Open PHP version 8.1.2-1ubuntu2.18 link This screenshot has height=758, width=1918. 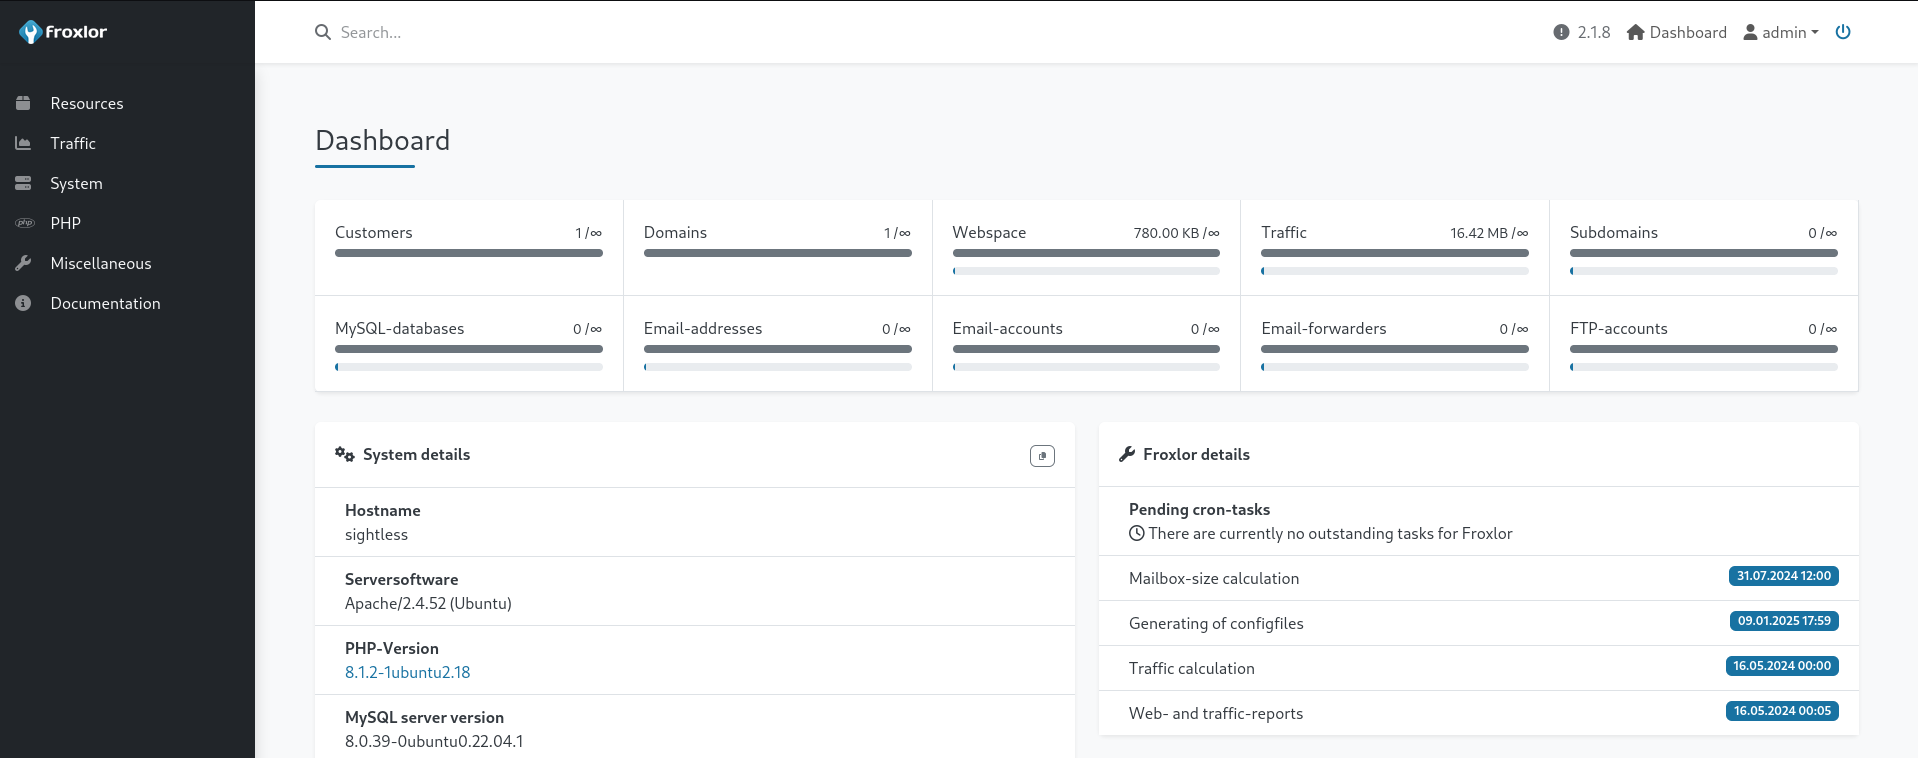407,672
